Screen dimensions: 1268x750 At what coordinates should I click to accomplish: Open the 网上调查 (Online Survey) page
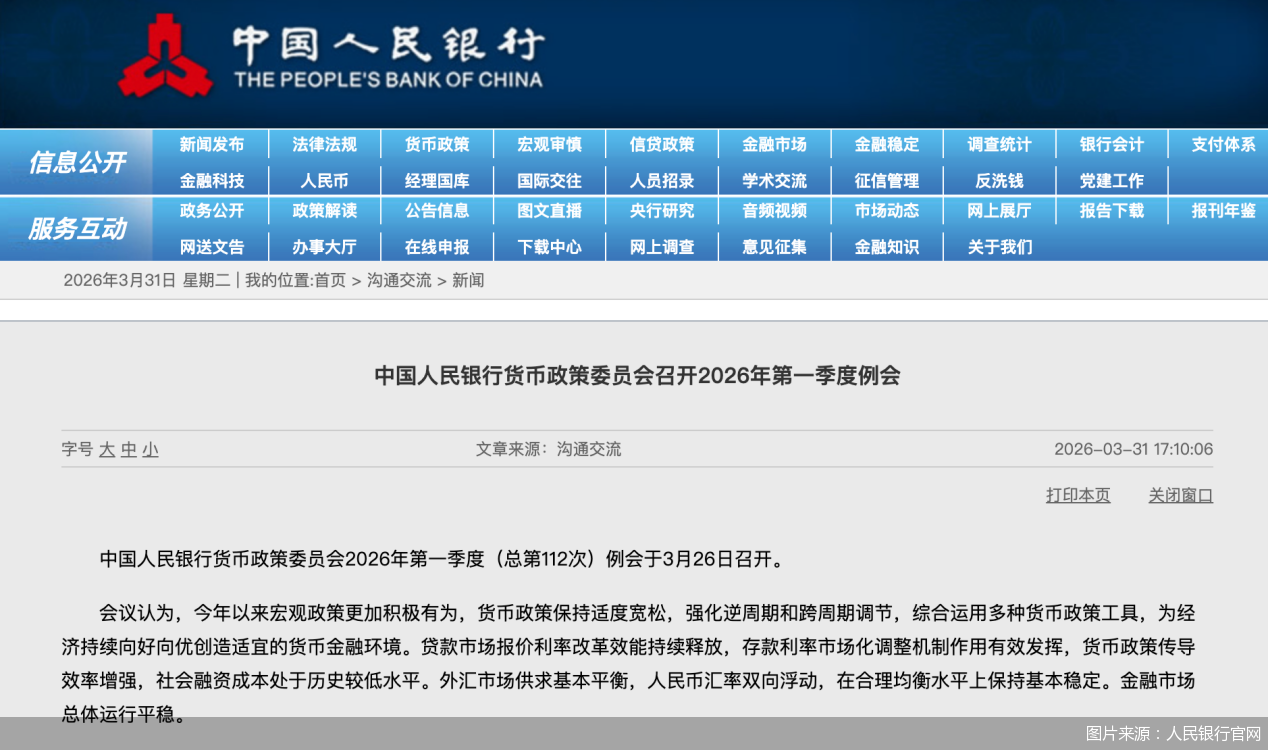click(x=661, y=246)
